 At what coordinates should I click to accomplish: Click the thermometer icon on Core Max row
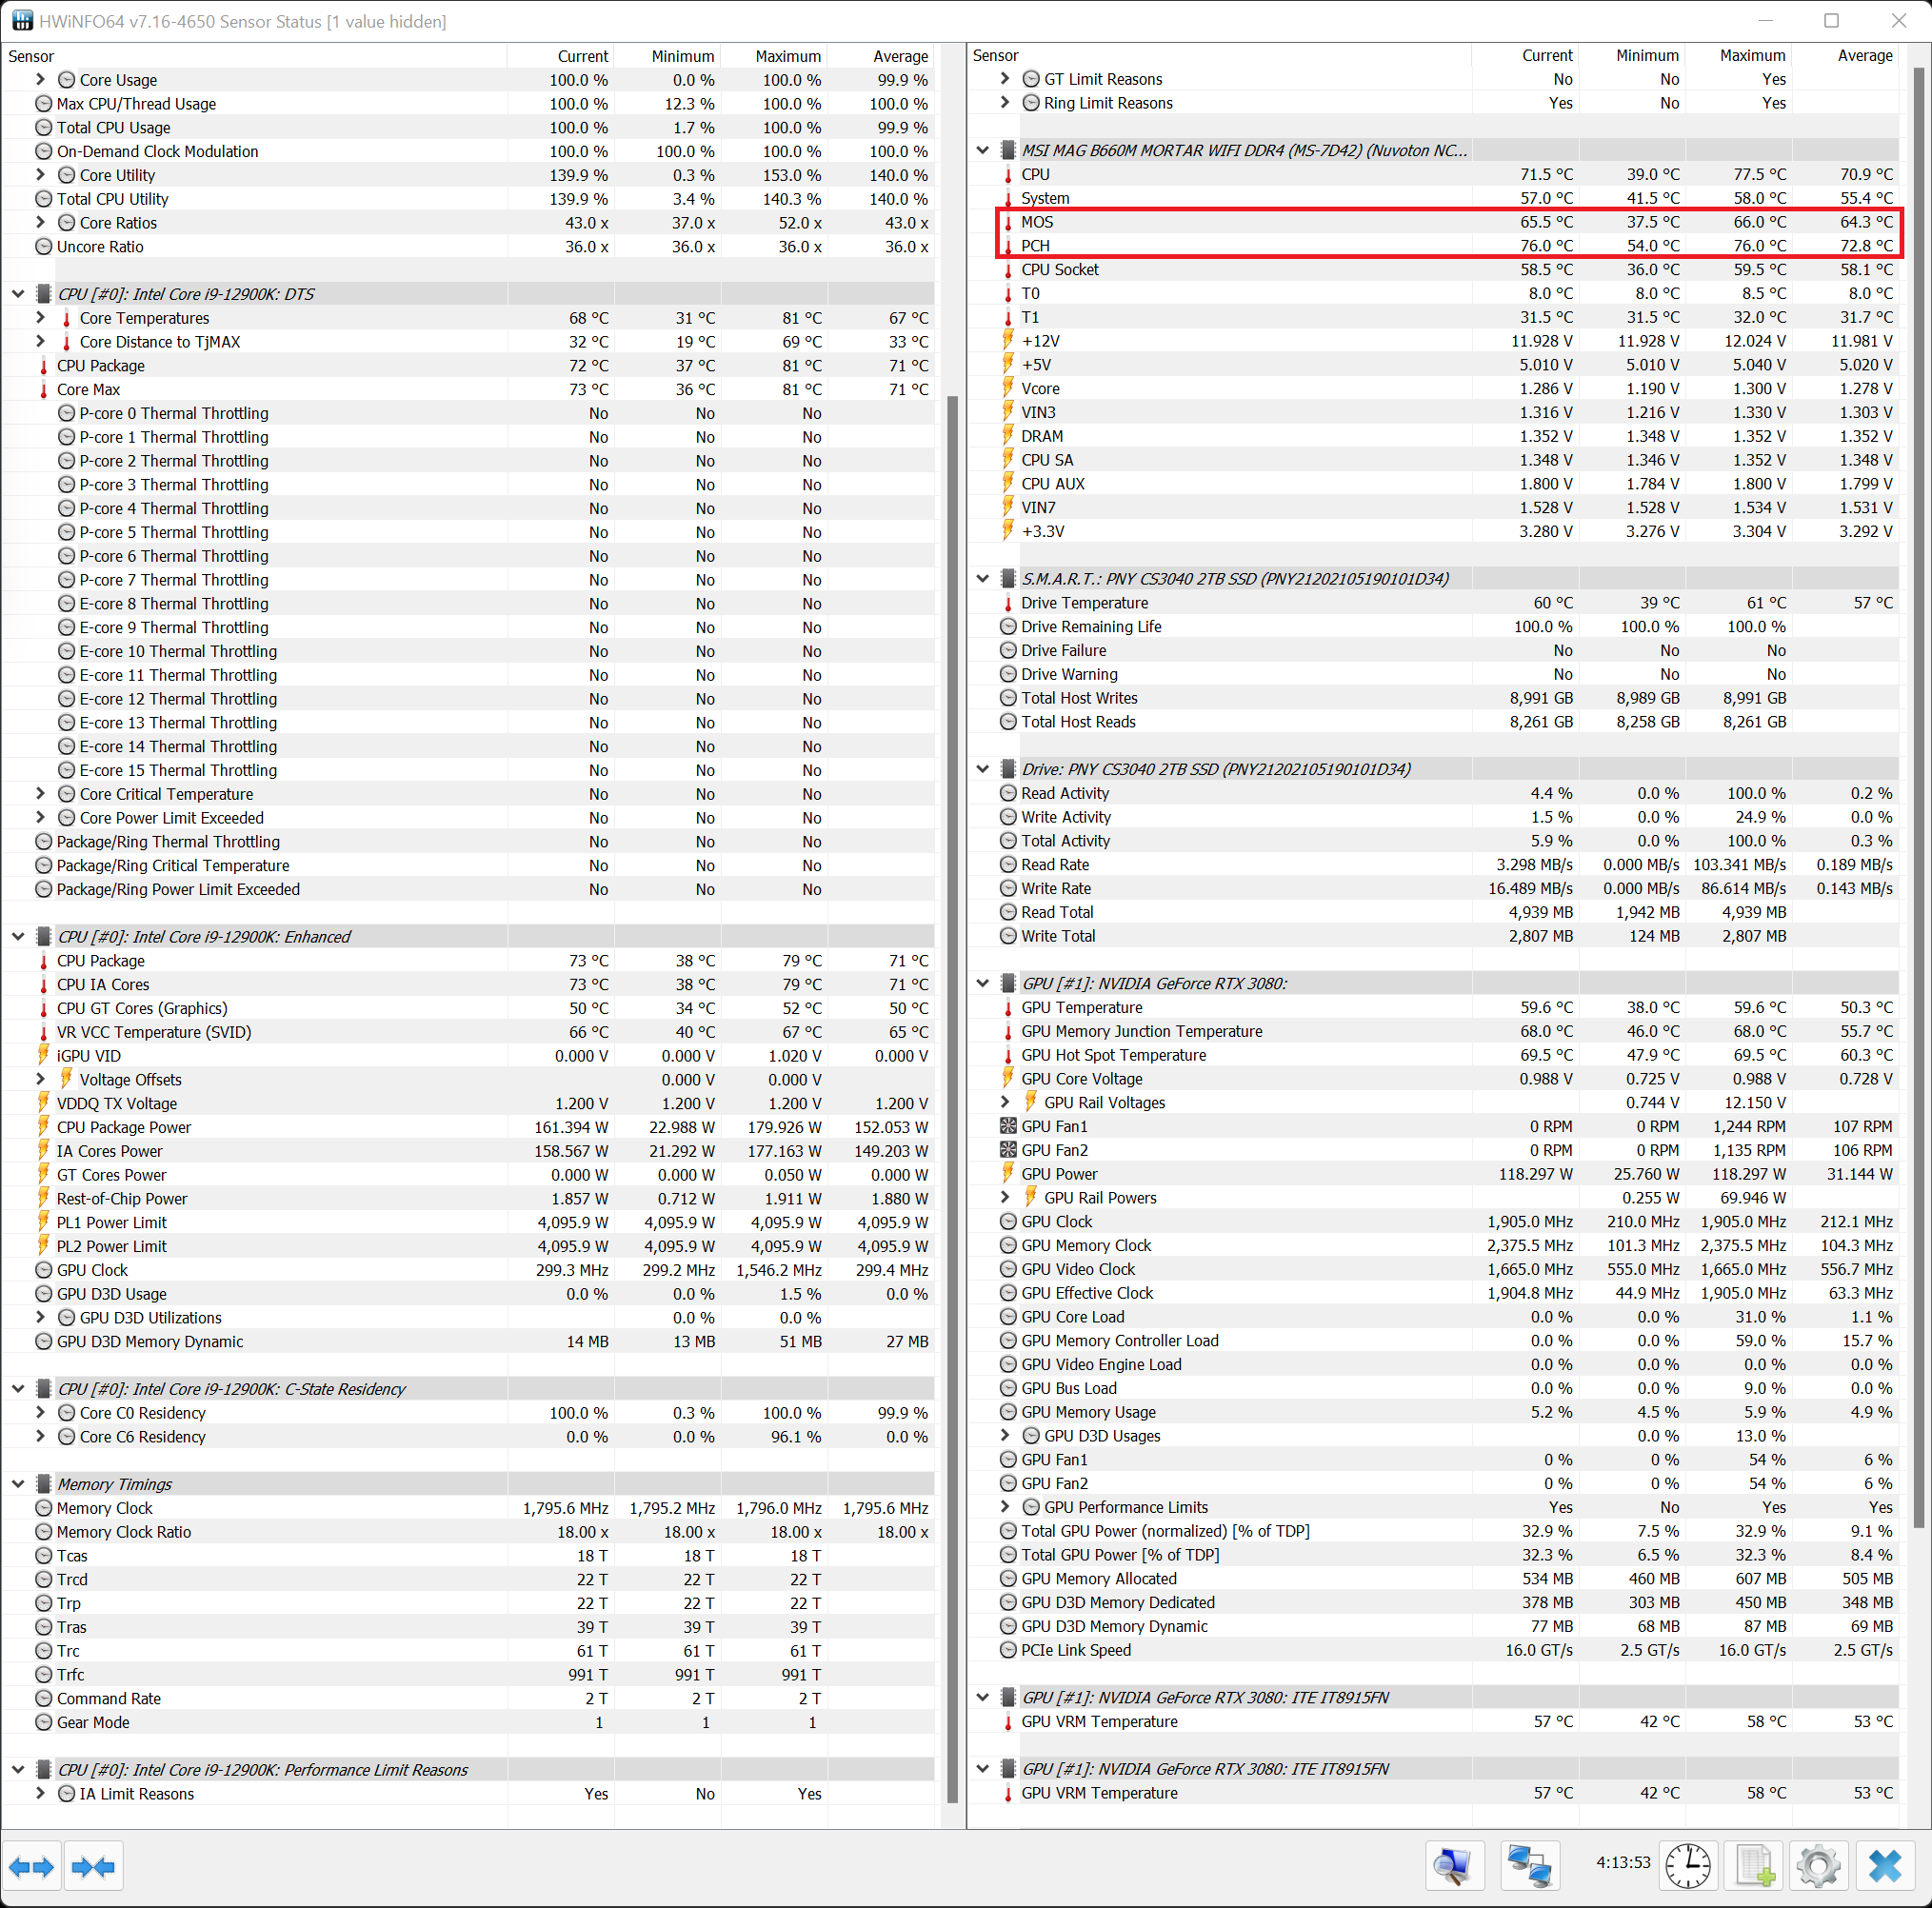44,390
